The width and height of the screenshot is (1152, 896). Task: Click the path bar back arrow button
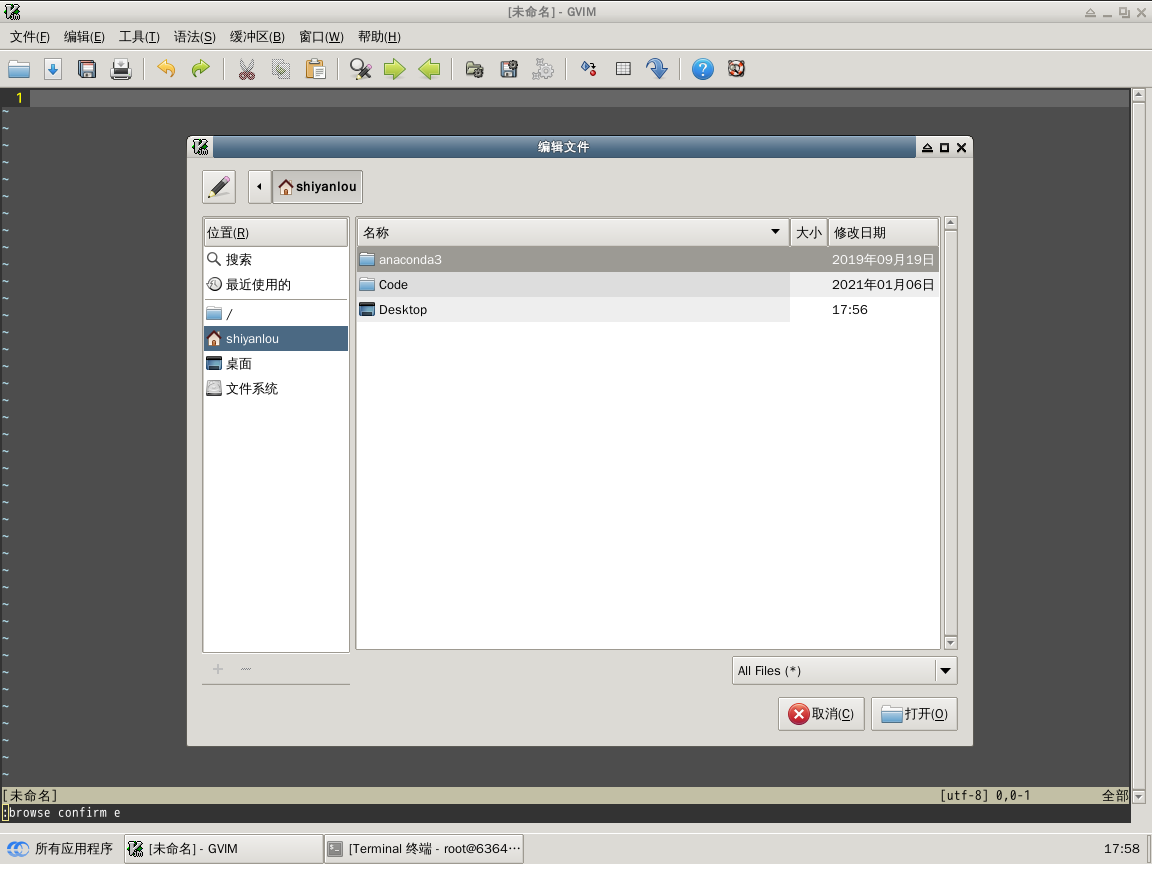tap(259, 187)
